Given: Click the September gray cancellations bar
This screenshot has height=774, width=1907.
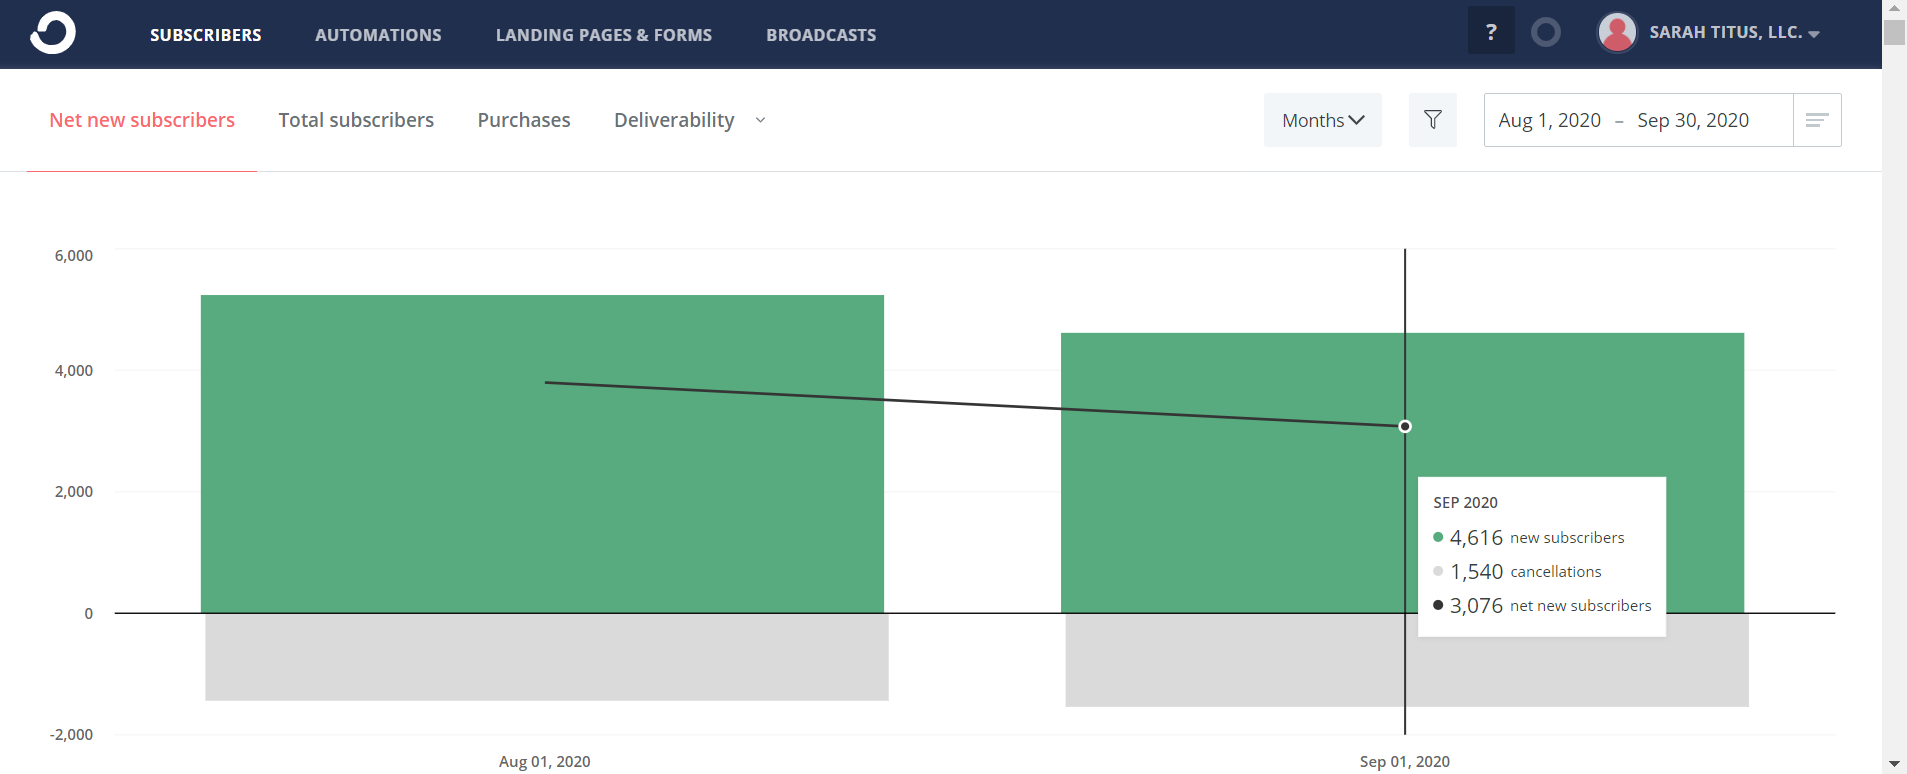Looking at the screenshot, I should pos(1407,660).
